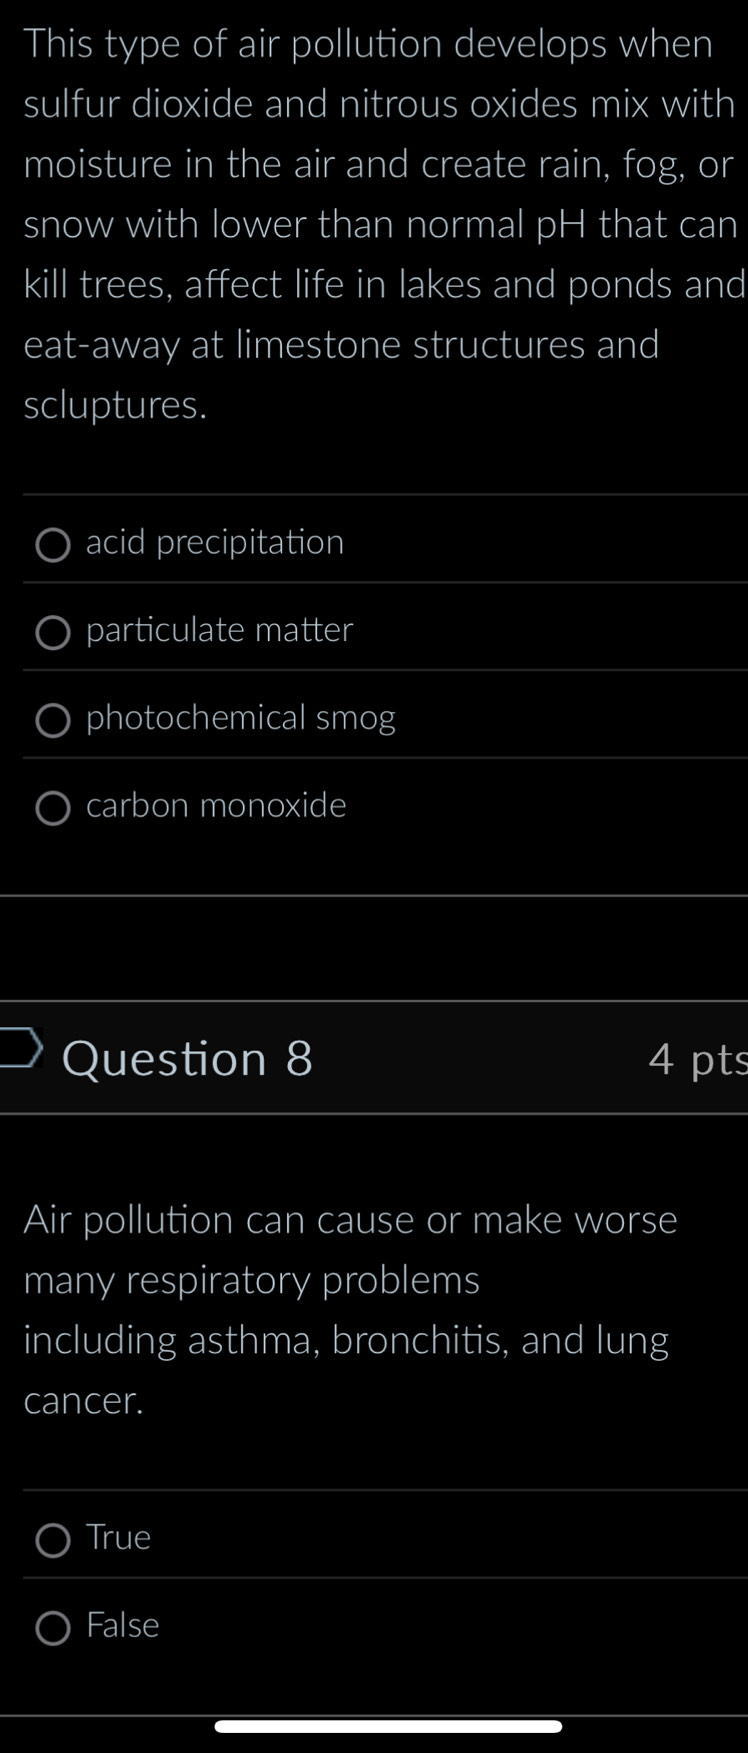This screenshot has height=1753, width=748.
Task: Click the "4 pts" points label
Action: coord(697,1059)
